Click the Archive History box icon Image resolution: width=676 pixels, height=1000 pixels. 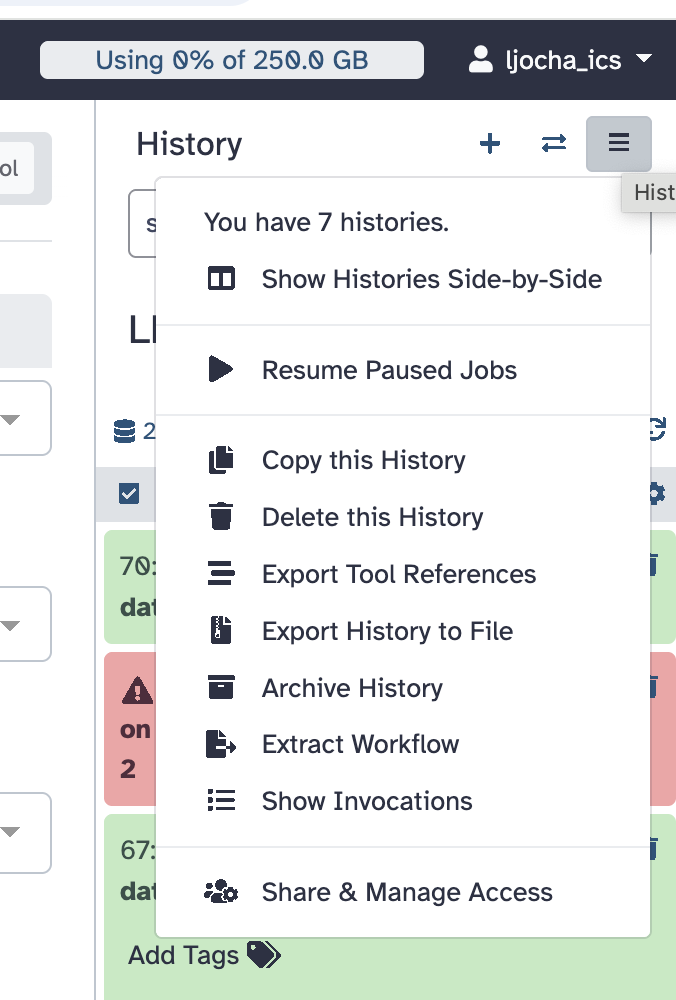[221, 688]
